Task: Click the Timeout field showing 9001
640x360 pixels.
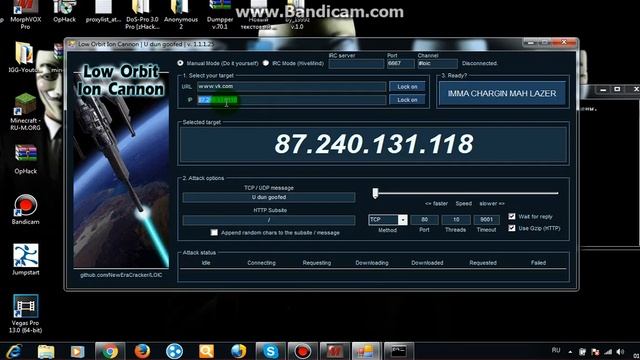Action: (x=487, y=220)
